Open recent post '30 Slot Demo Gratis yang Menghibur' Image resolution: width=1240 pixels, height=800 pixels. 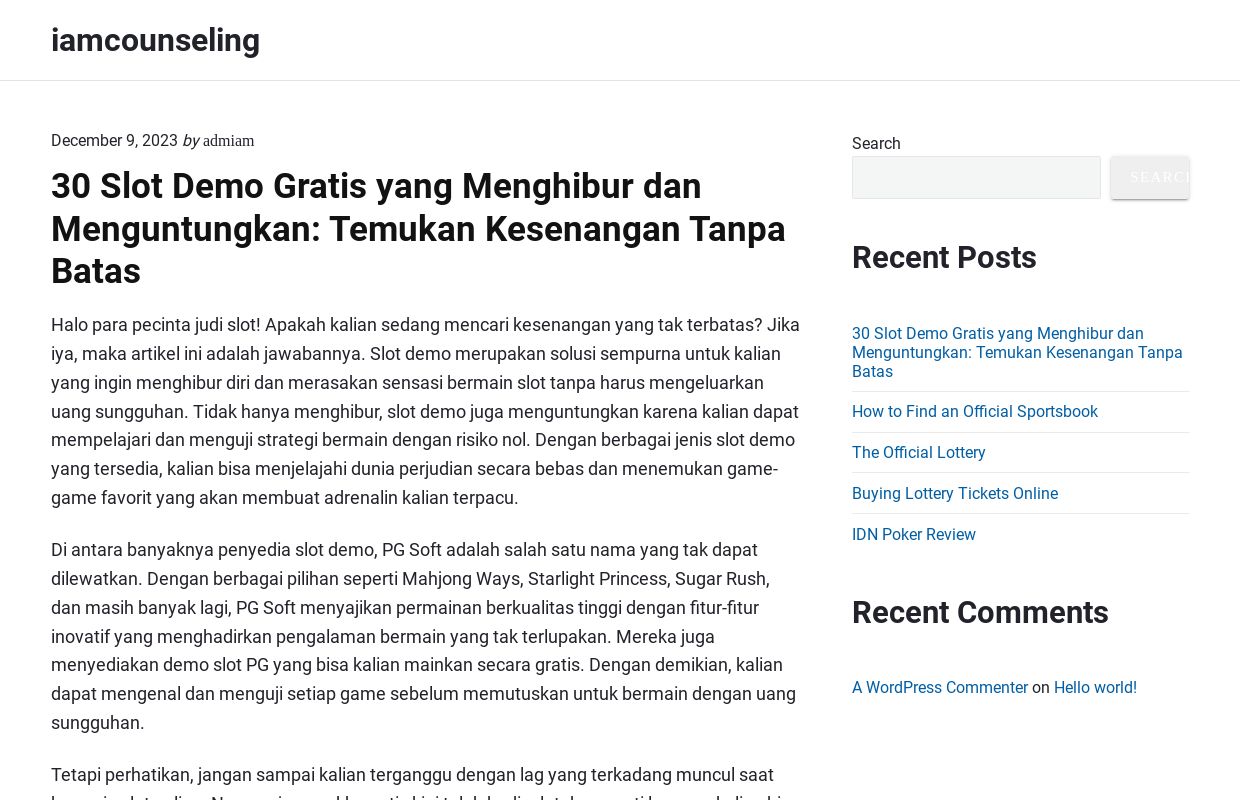tap(1017, 352)
